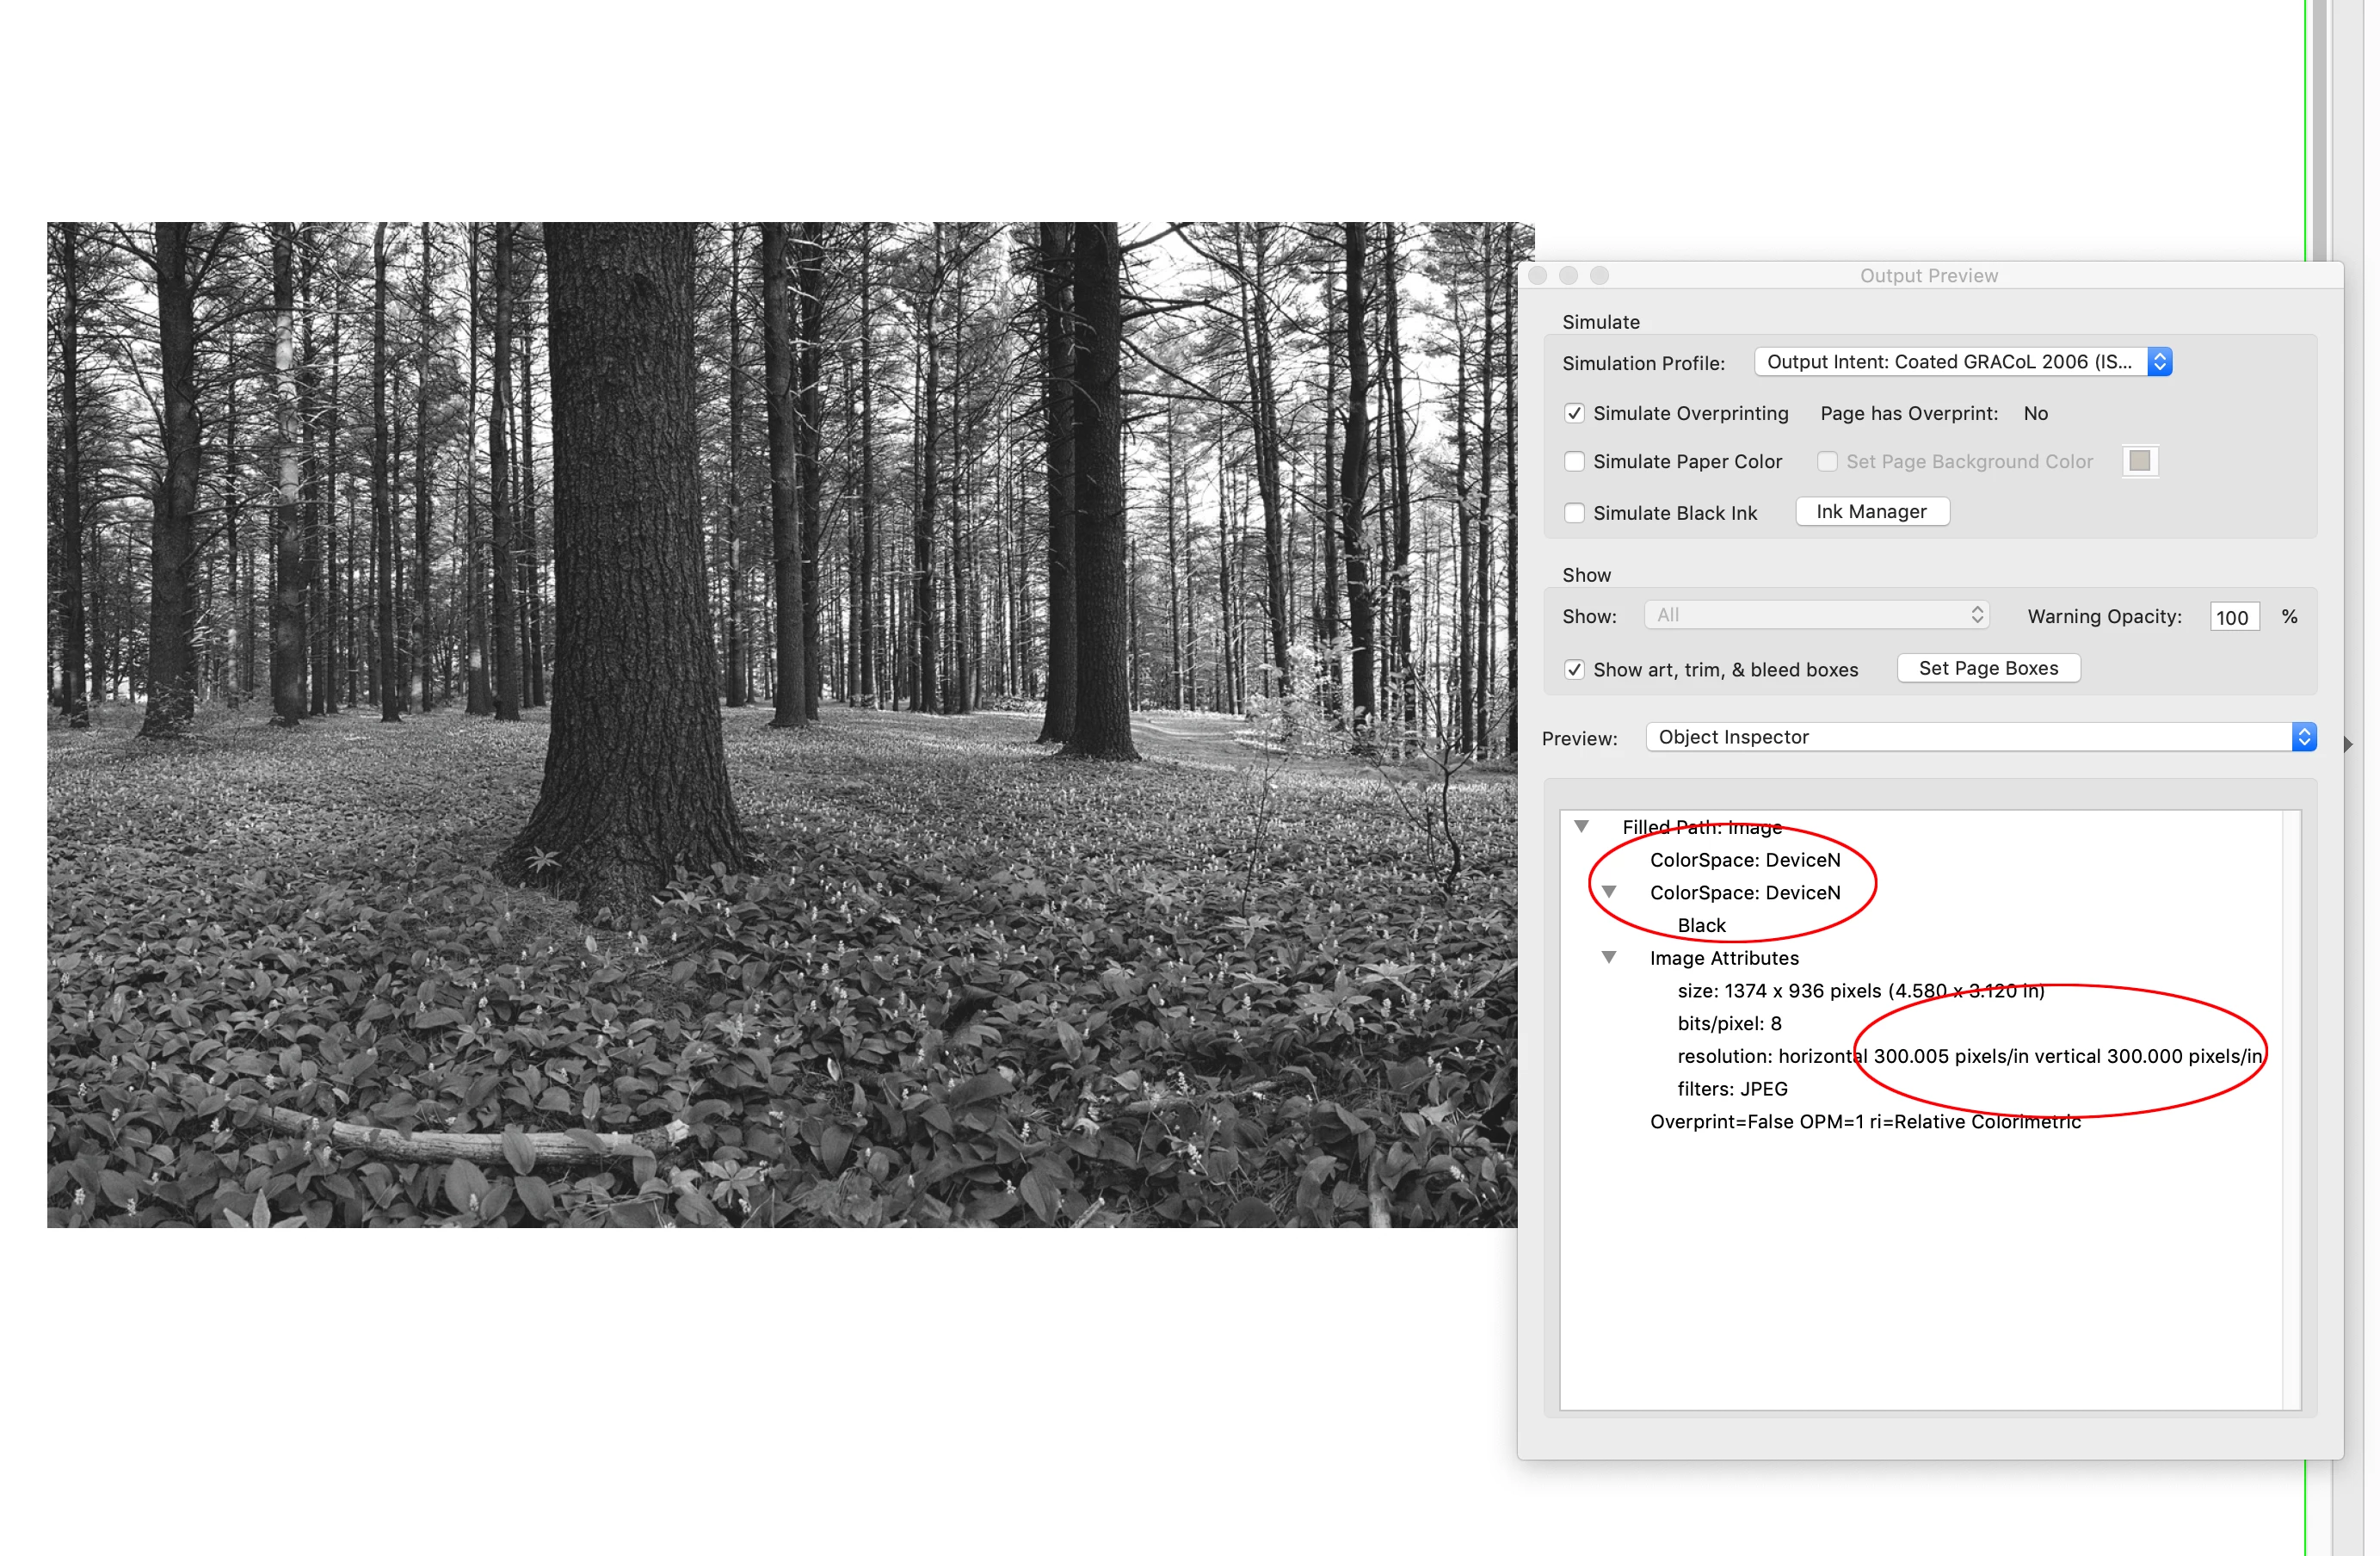The image size is (2380, 1556).
Task: Open the Preview Object Inspector dropdown
Action: point(1980,737)
